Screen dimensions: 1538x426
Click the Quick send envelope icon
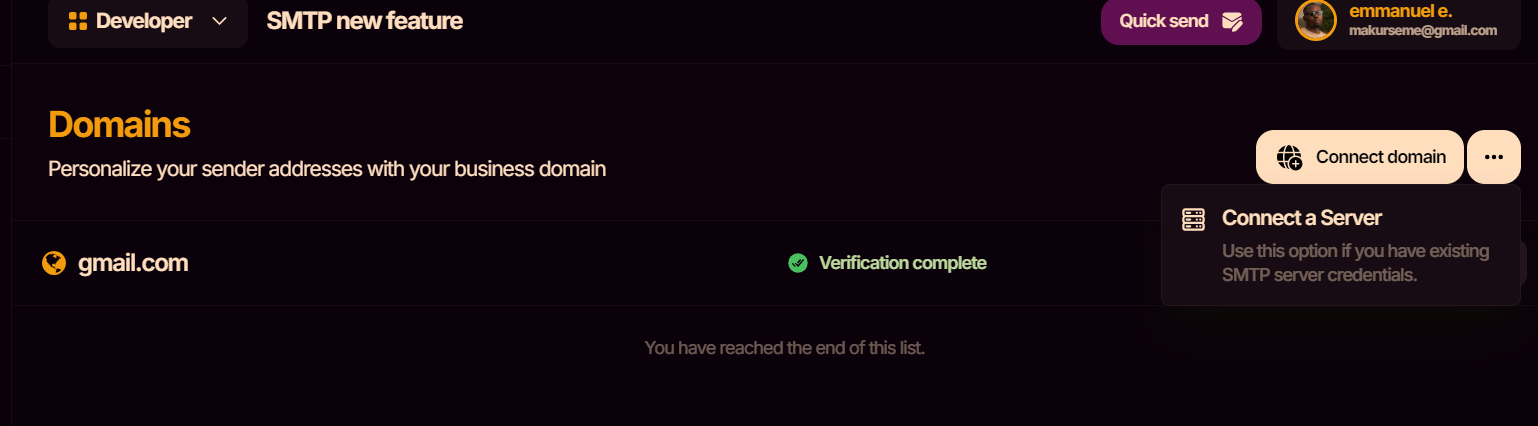(x=1232, y=21)
